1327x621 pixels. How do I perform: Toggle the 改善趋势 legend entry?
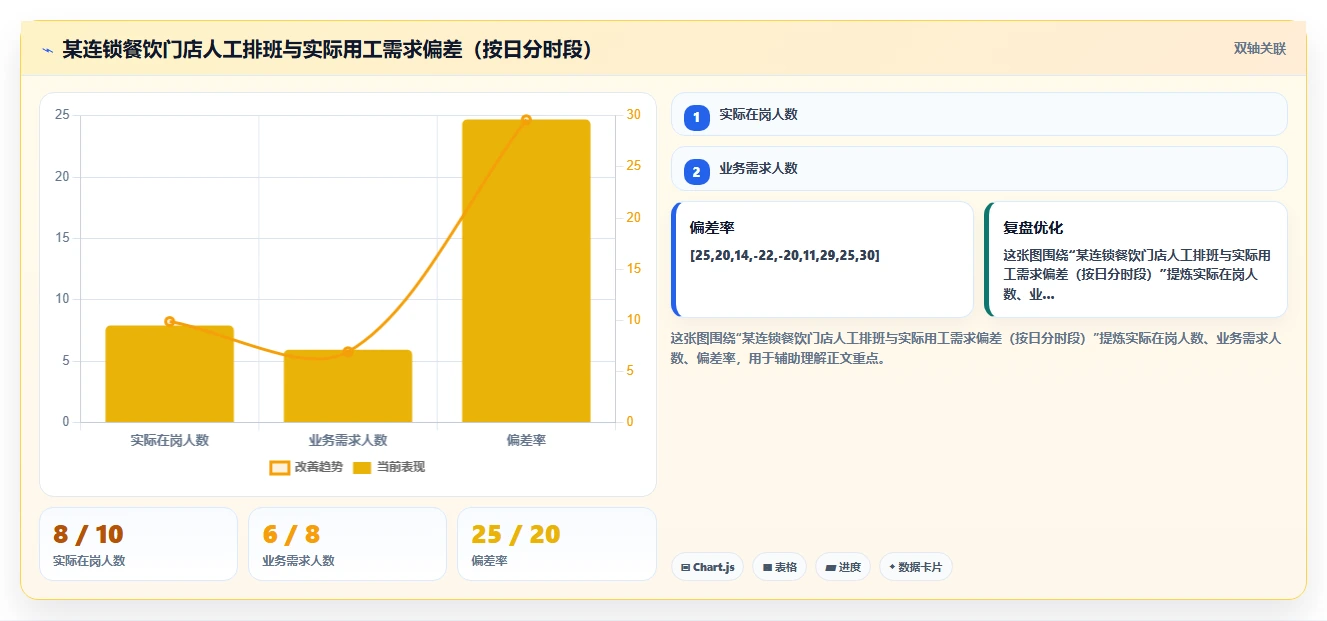306,467
